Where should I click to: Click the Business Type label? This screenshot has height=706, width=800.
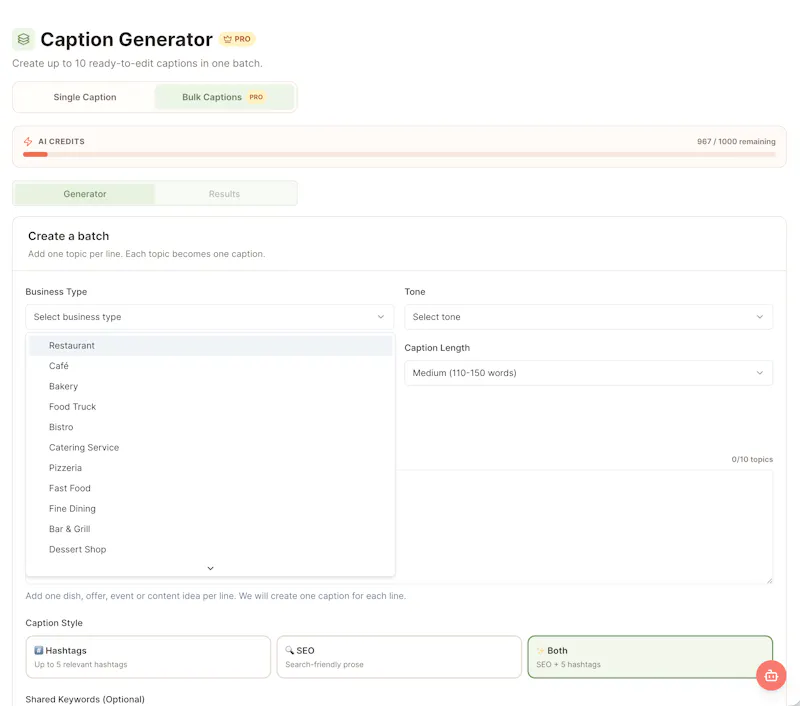(x=56, y=292)
